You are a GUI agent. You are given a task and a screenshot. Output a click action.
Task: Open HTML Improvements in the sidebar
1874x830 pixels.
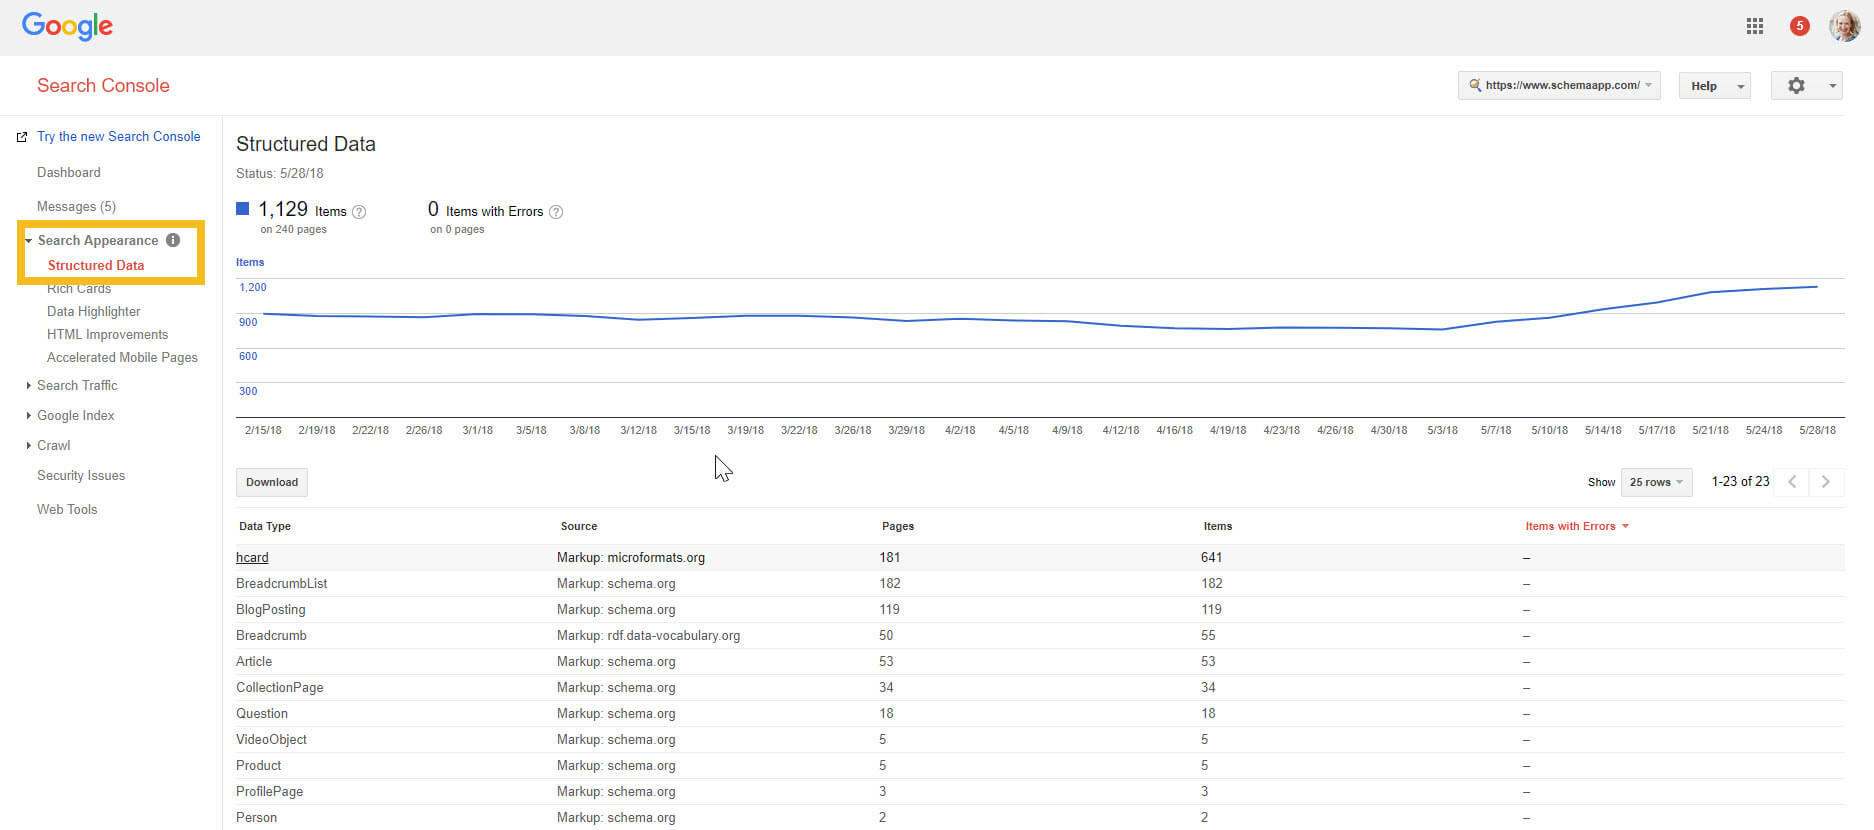click(x=107, y=334)
